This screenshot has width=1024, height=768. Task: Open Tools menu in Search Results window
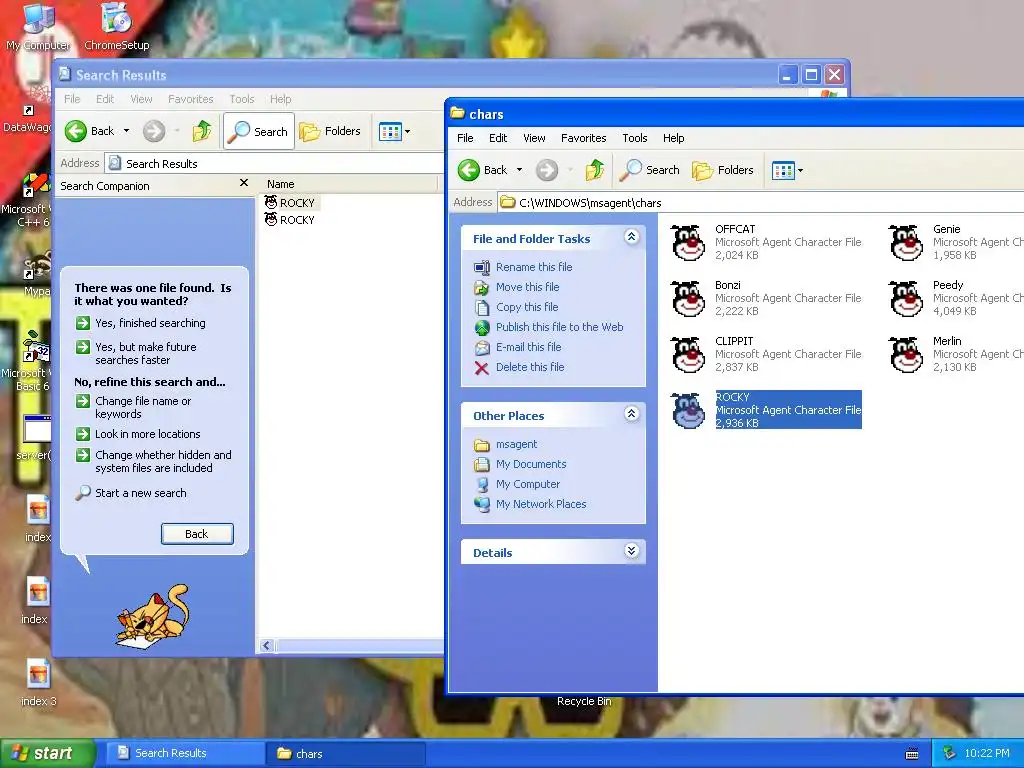[242, 99]
